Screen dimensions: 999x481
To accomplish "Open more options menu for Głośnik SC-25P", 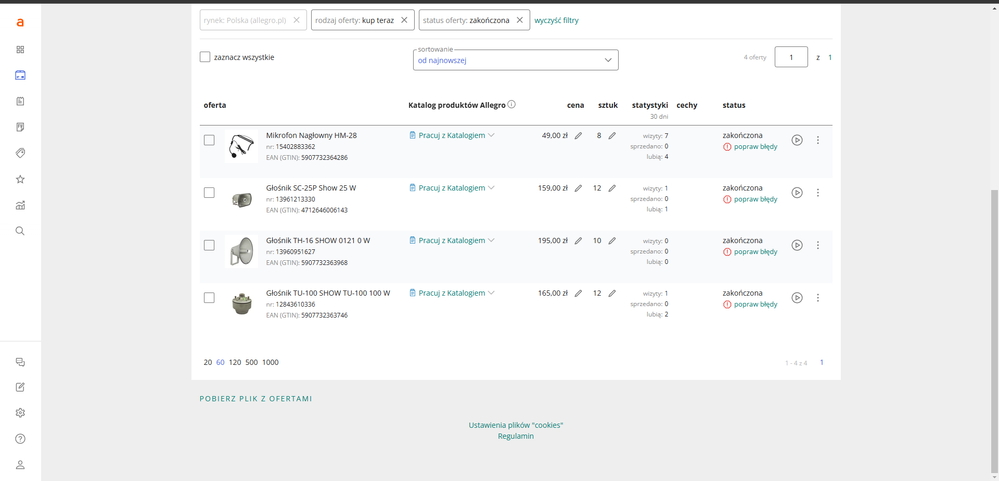I will click(x=818, y=192).
